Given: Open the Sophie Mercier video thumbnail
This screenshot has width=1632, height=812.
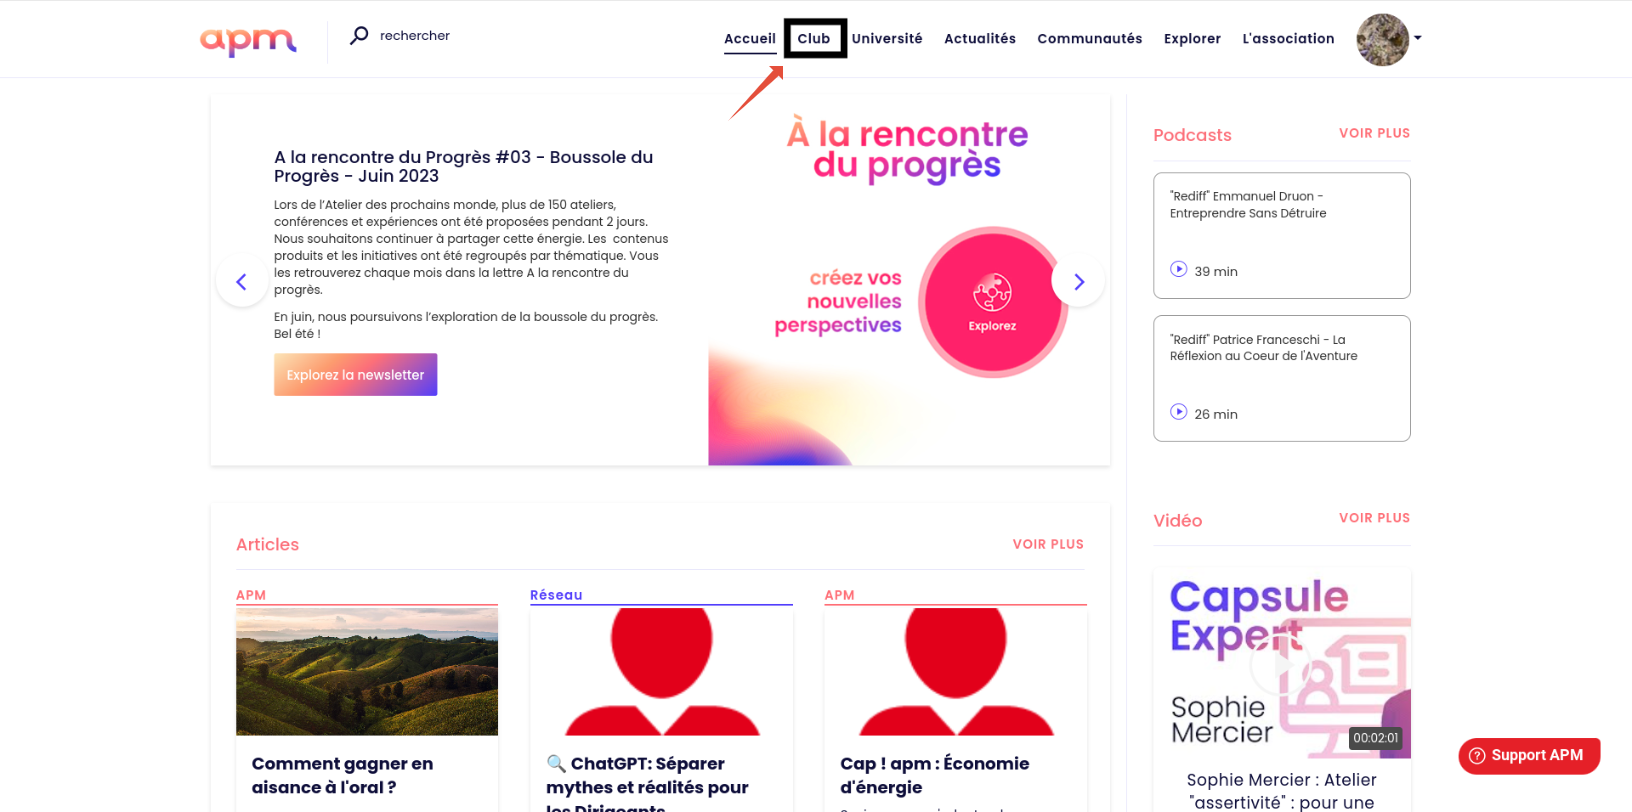Looking at the screenshot, I should coord(1281,664).
